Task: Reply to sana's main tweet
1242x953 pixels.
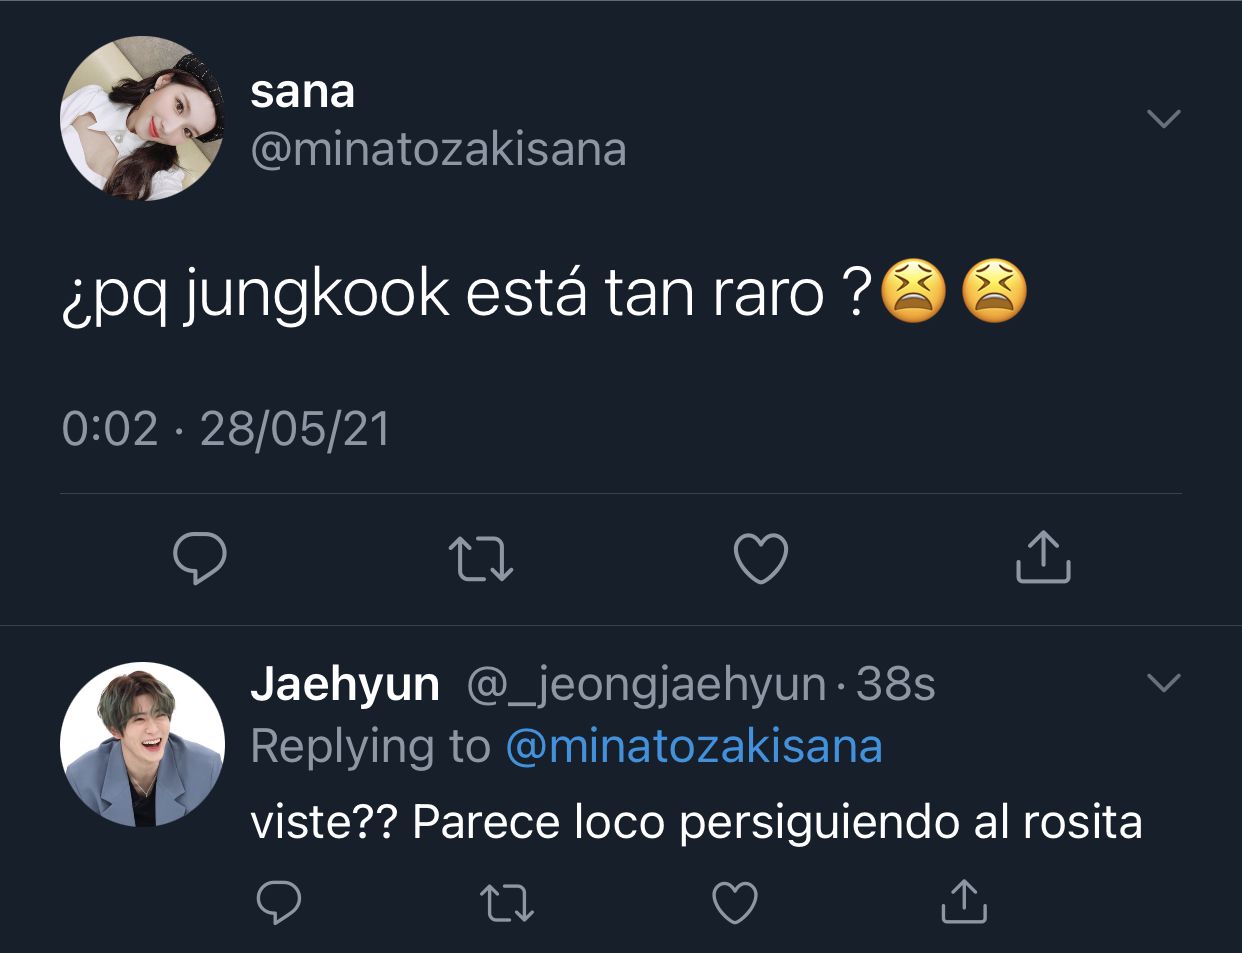Action: [x=200, y=558]
